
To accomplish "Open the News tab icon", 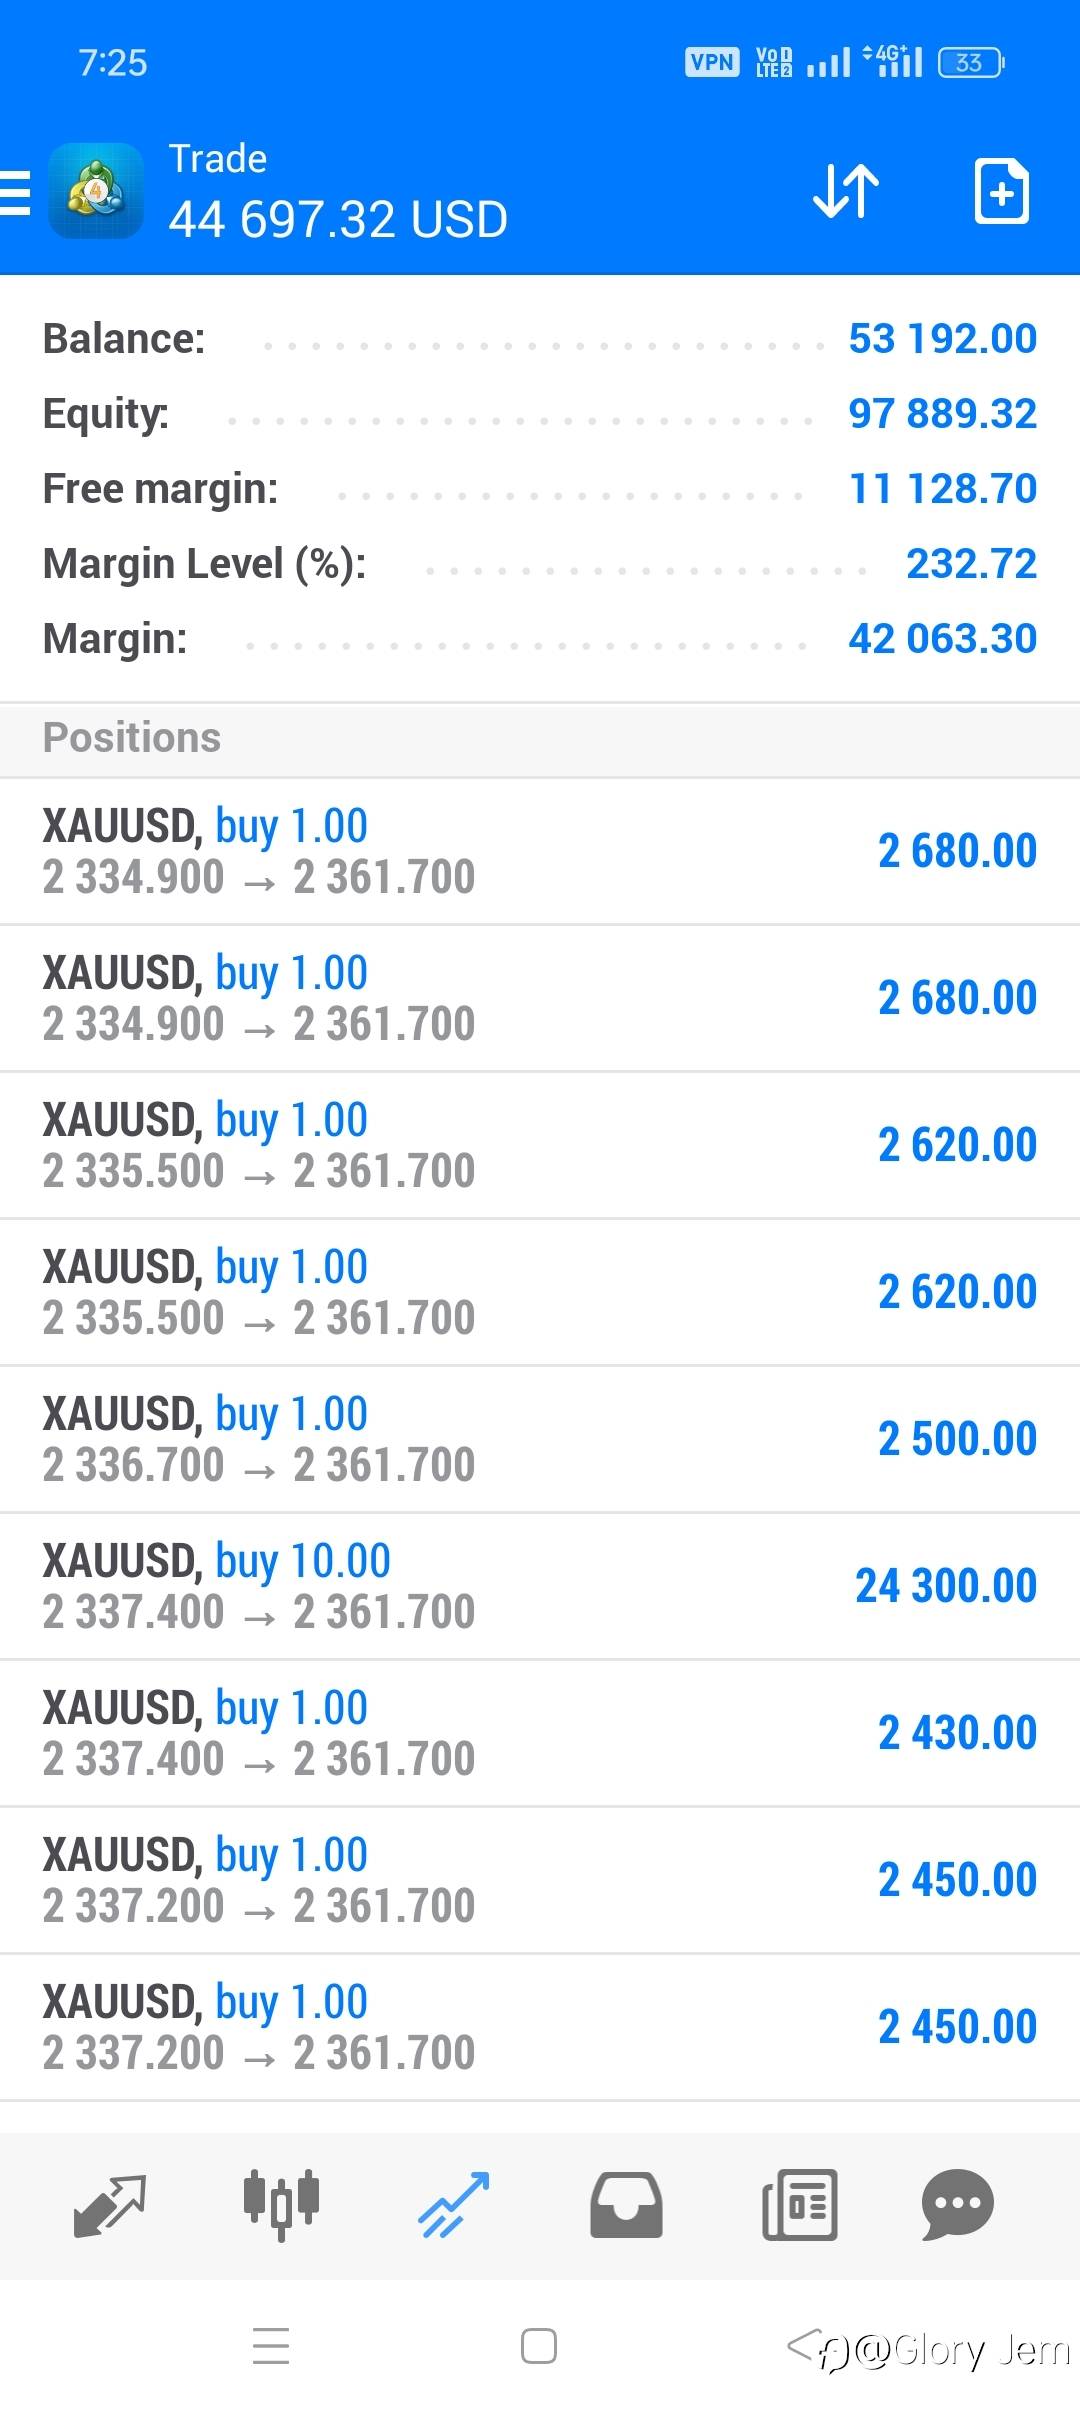I will (x=799, y=2204).
